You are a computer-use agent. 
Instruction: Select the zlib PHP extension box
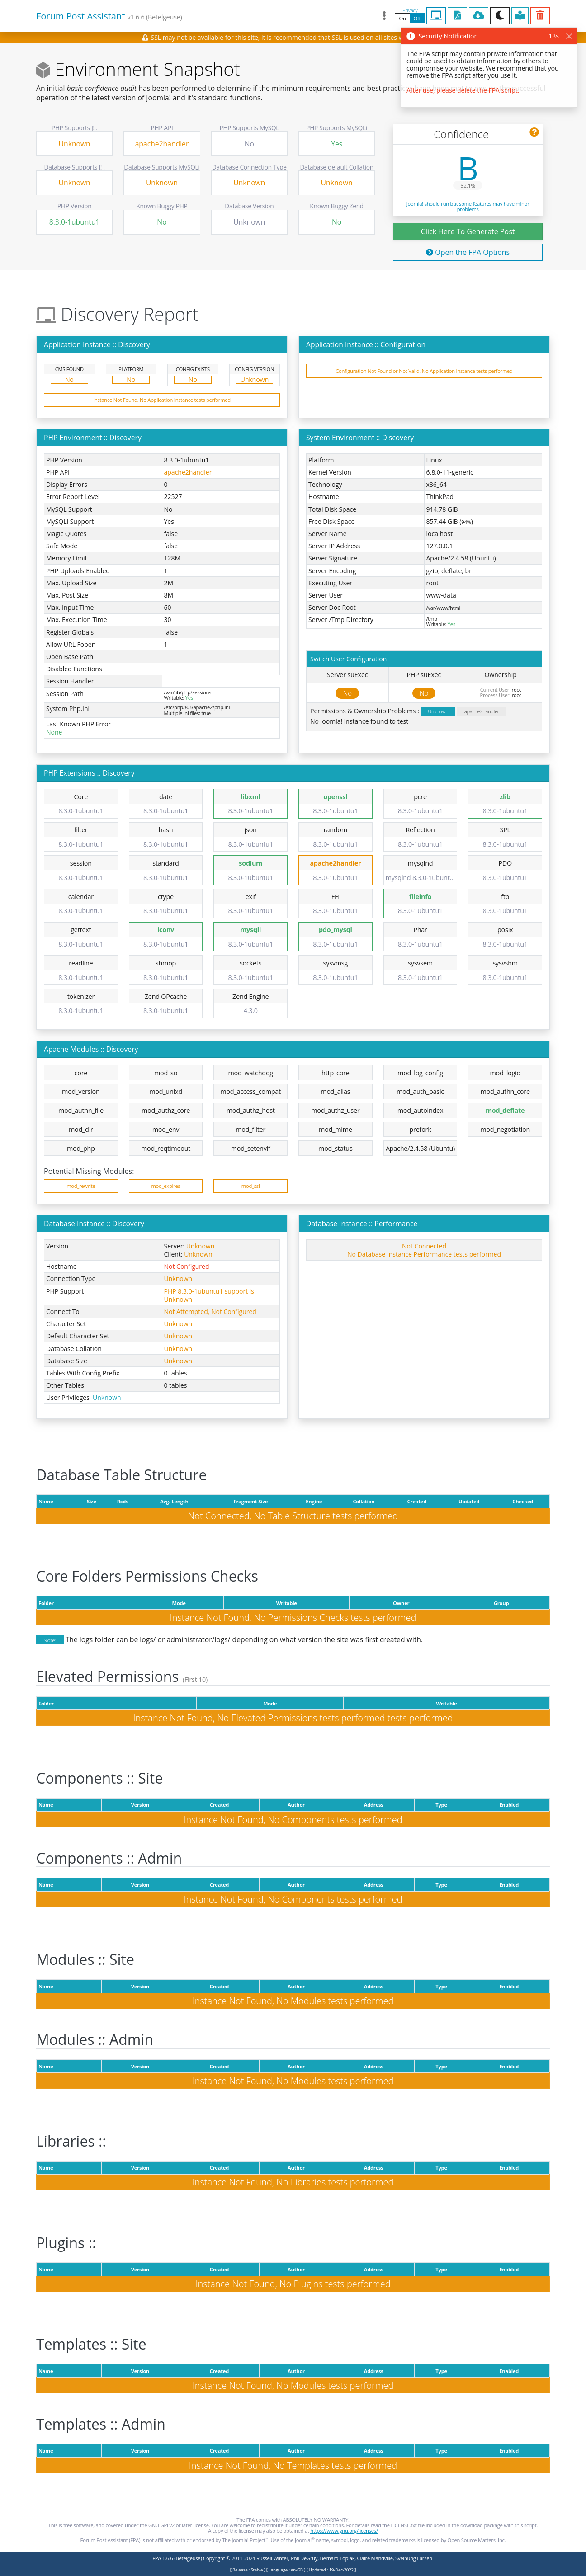point(505,804)
